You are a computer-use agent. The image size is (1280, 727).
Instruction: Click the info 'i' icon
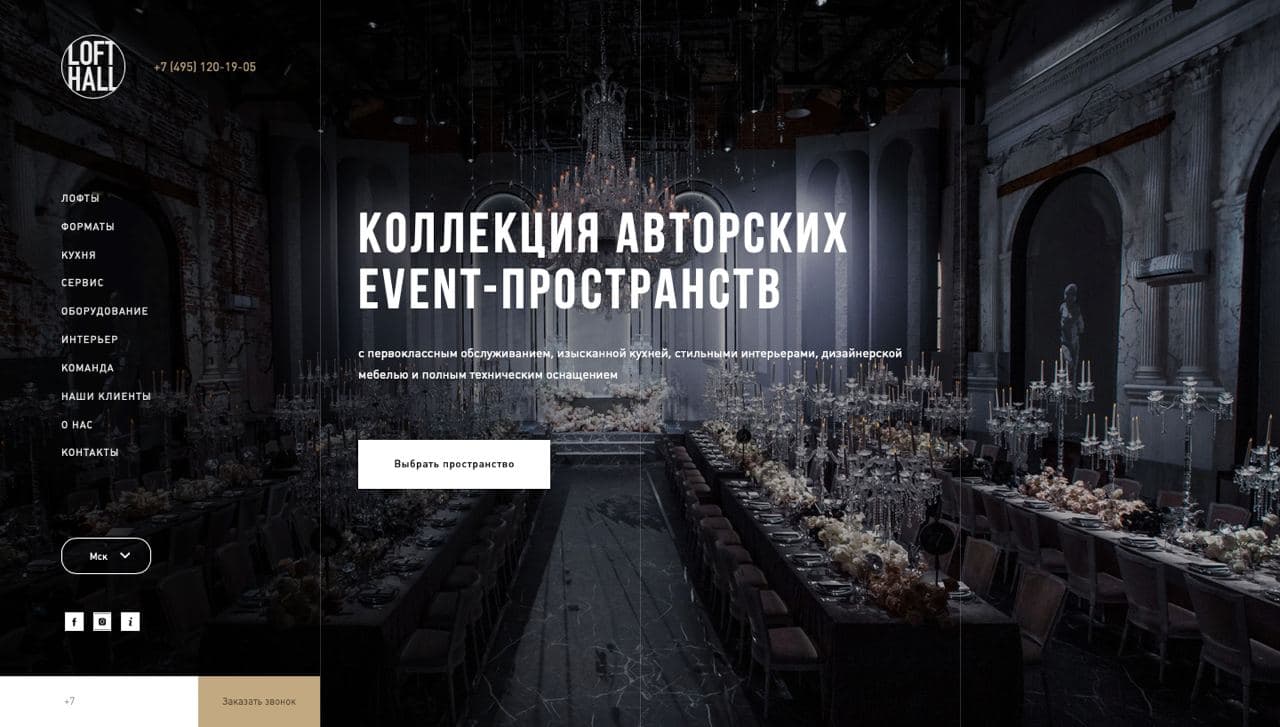130,622
